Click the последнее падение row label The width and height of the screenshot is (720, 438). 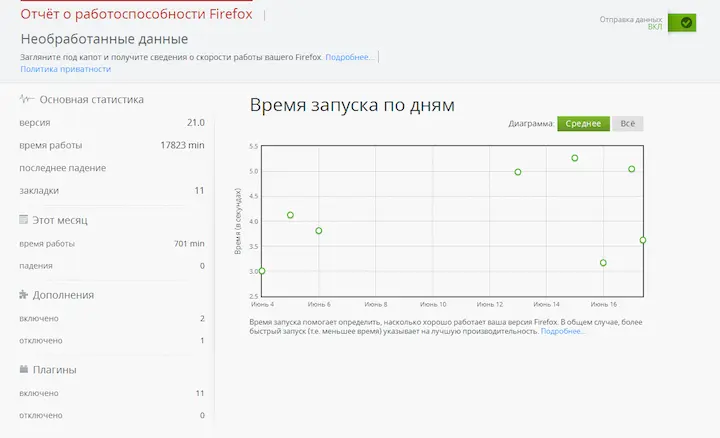[x=62, y=168]
